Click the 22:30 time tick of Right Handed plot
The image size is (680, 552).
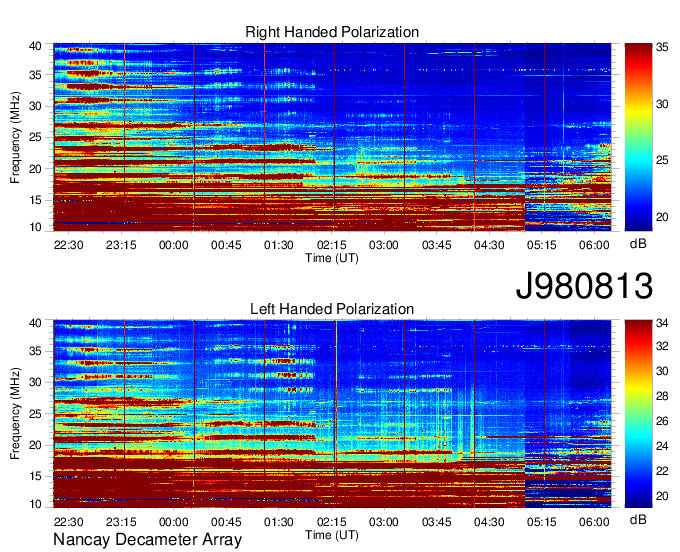[69, 245]
